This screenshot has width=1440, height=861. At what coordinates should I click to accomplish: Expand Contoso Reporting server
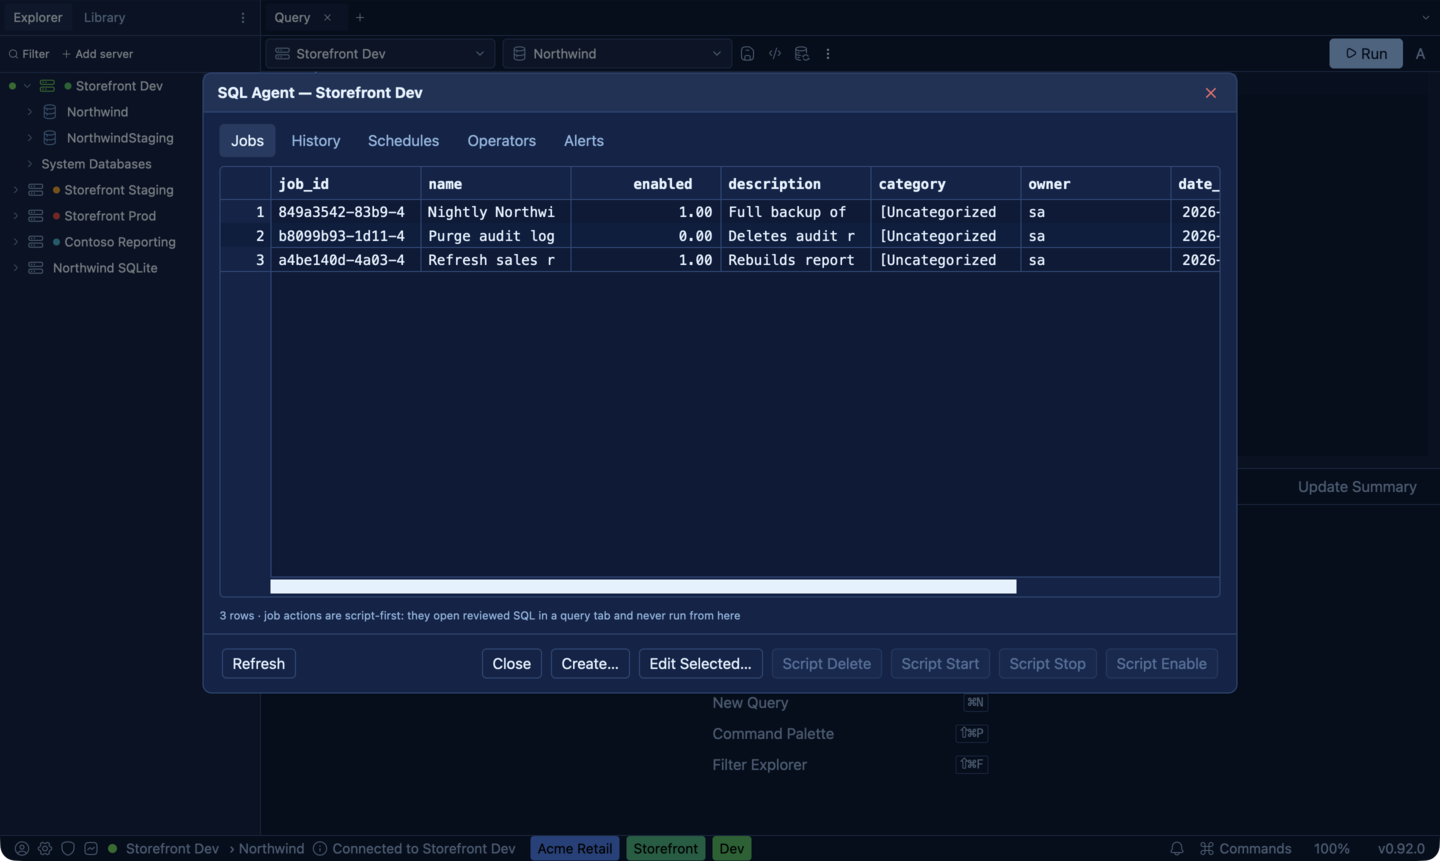pos(15,242)
